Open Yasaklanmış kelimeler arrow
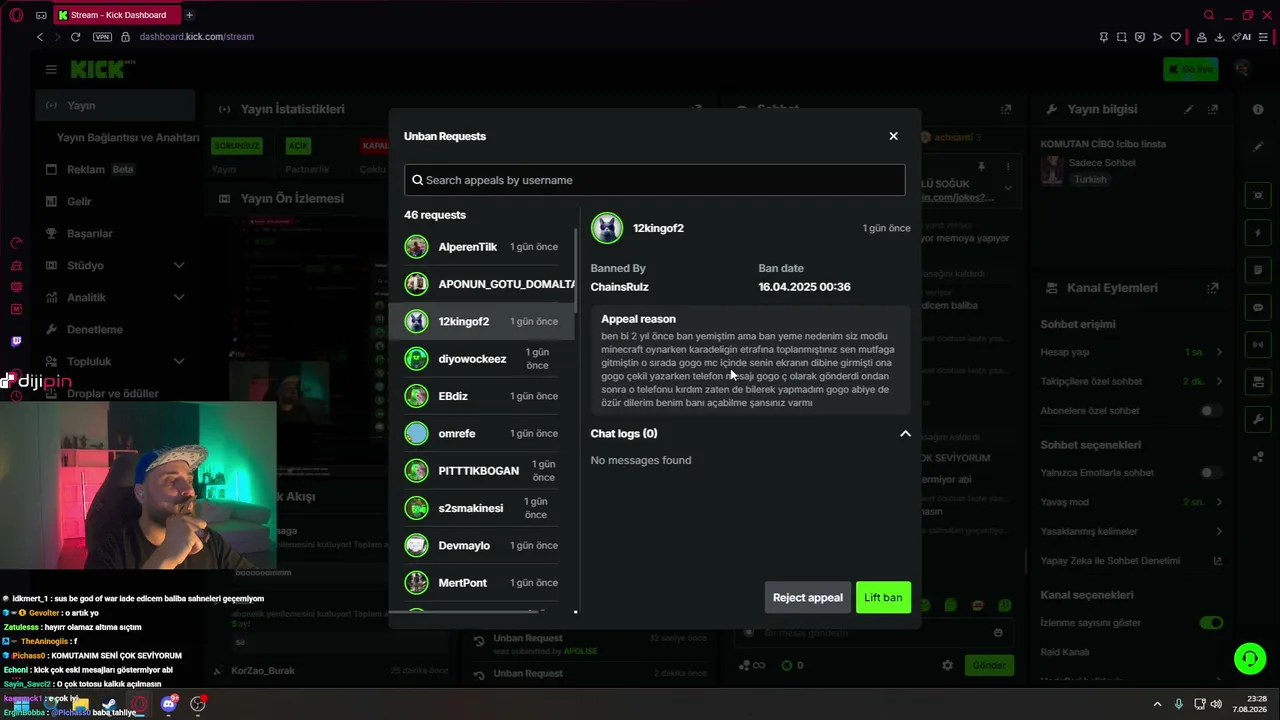The height and width of the screenshot is (720, 1280). pyautogui.click(x=1219, y=532)
